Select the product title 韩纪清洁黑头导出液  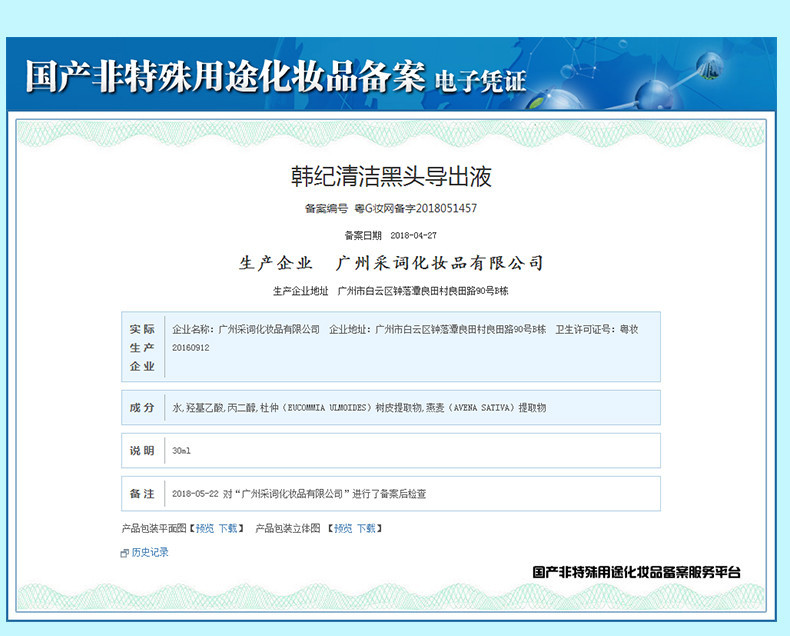[x=391, y=177]
